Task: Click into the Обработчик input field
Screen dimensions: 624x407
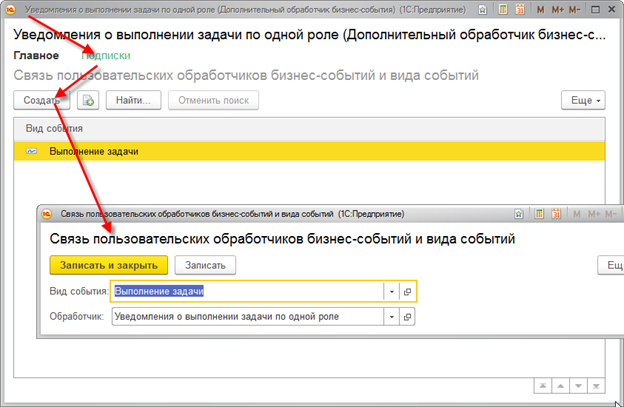Action: [245, 317]
